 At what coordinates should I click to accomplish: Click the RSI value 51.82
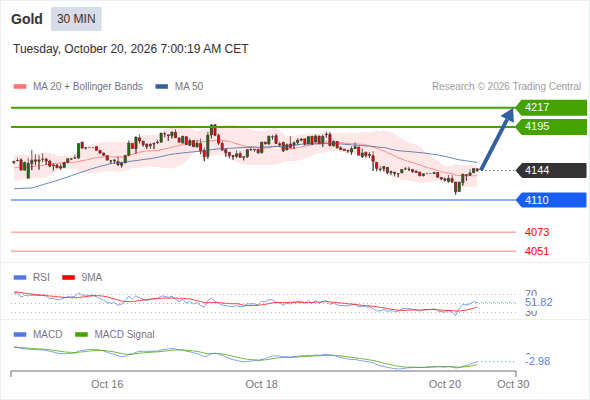(x=539, y=302)
